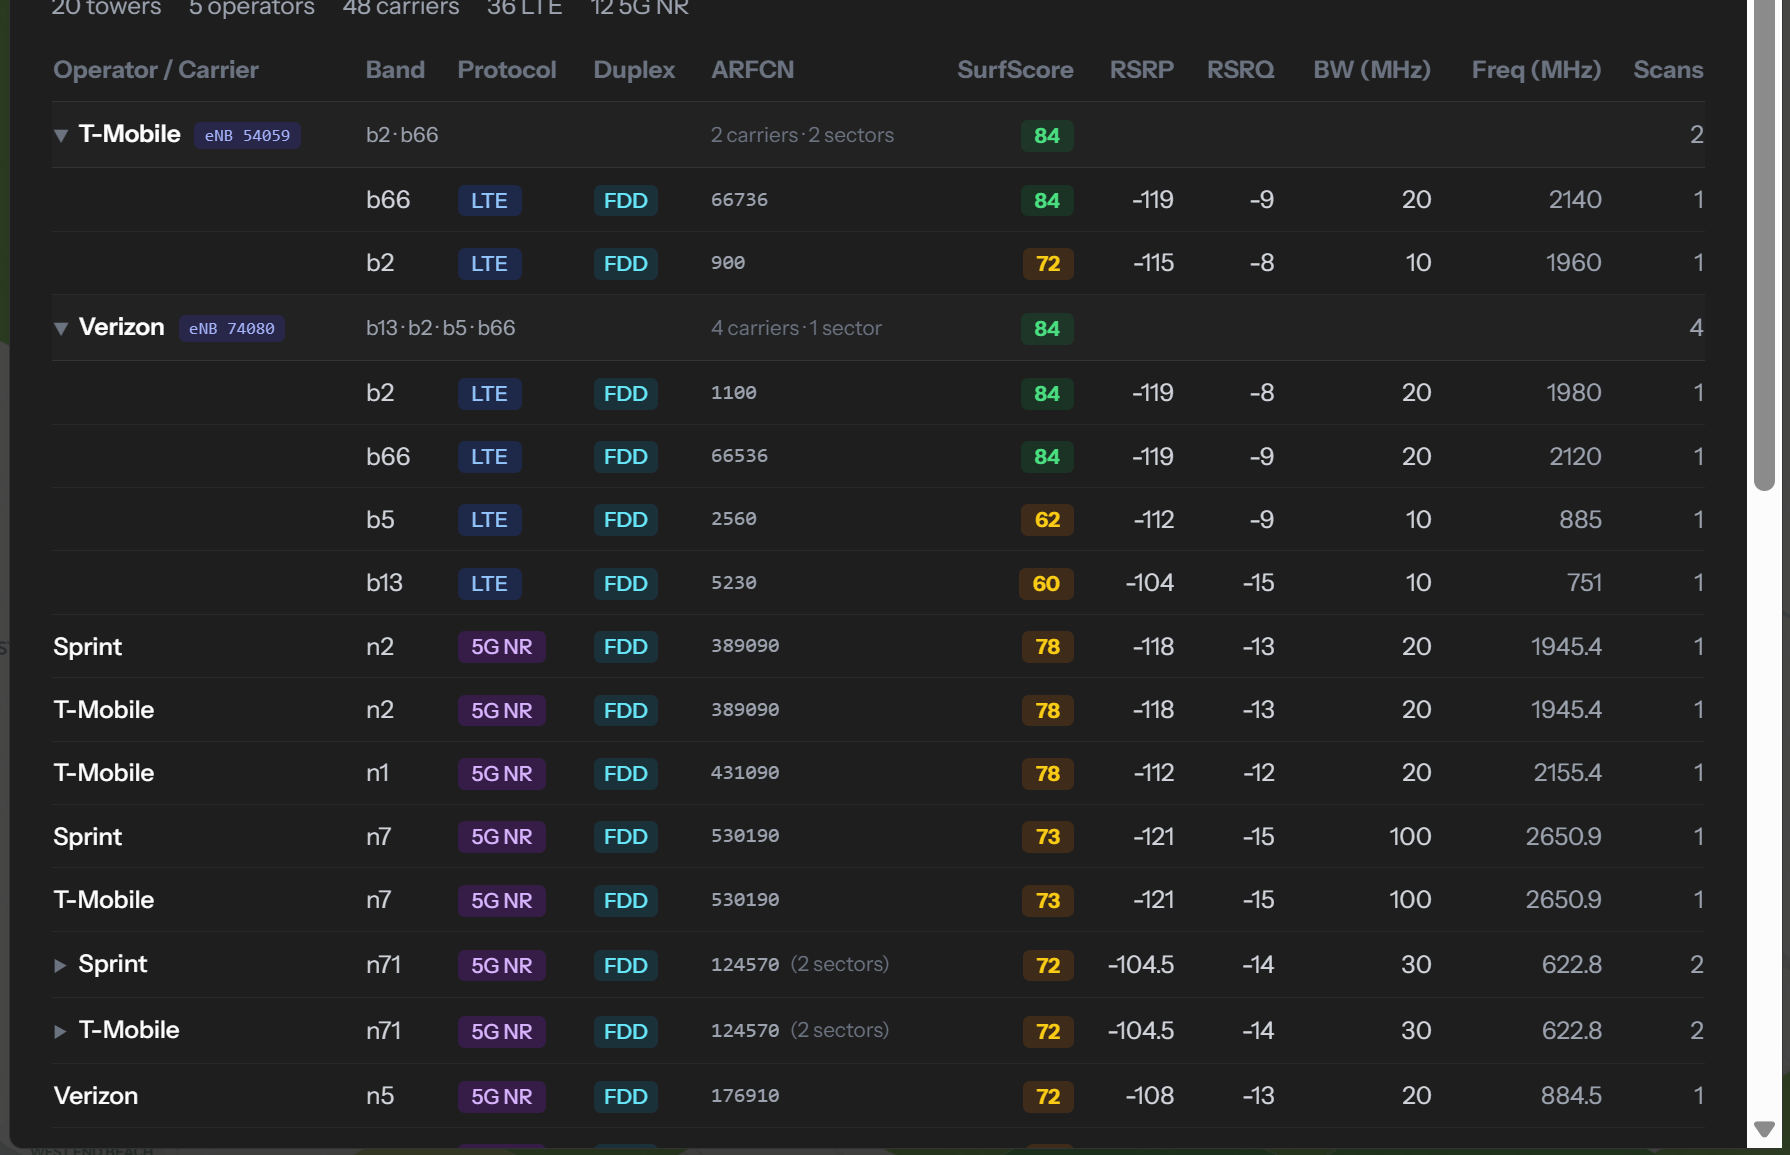Viewport: 1790px width, 1155px height.
Task: Click the eNB 54059 badge
Action: tap(247, 135)
